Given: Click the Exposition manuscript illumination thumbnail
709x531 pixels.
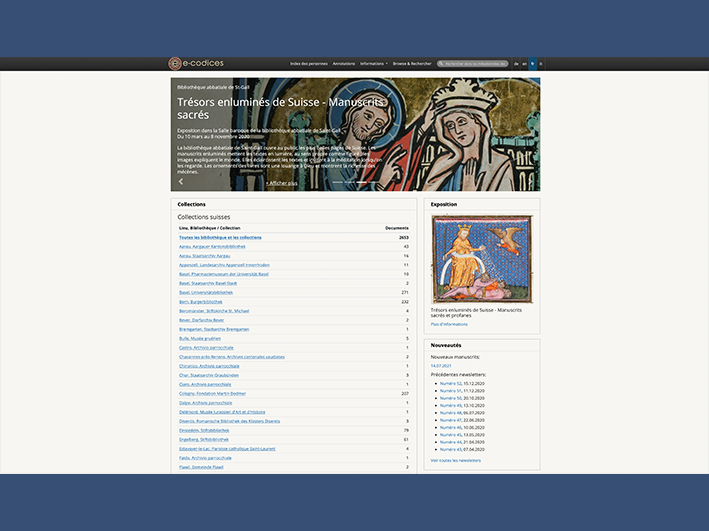Looking at the screenshot, I should click(482, 259).
